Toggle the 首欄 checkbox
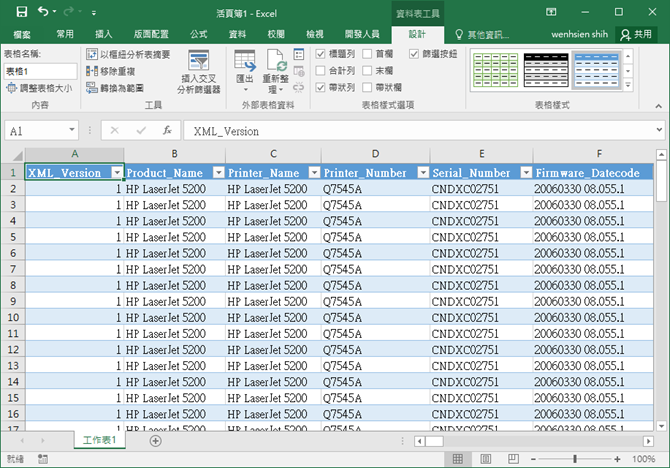The image size is (670, 468). (x=367, y=54)
